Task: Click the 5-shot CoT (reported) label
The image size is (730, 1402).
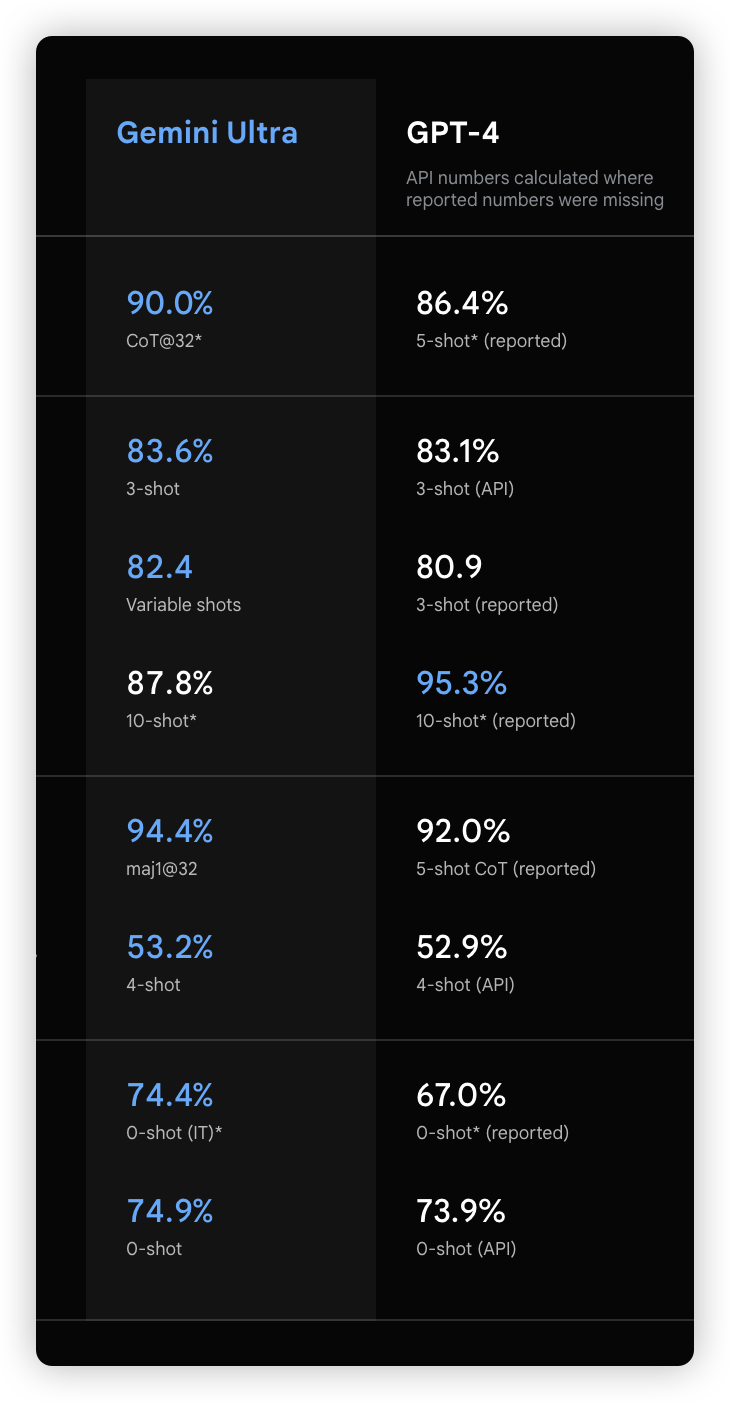Action: [x=506, y=869]
